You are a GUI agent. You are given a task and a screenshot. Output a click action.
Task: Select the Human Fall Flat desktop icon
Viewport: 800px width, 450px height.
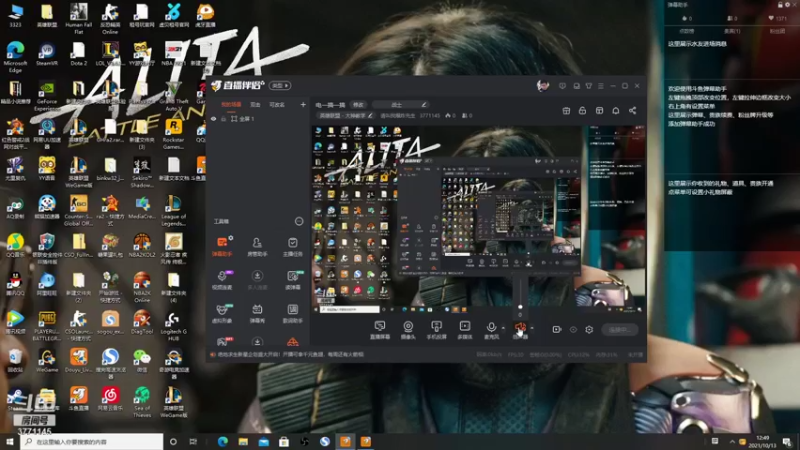[x=78, y=19]
